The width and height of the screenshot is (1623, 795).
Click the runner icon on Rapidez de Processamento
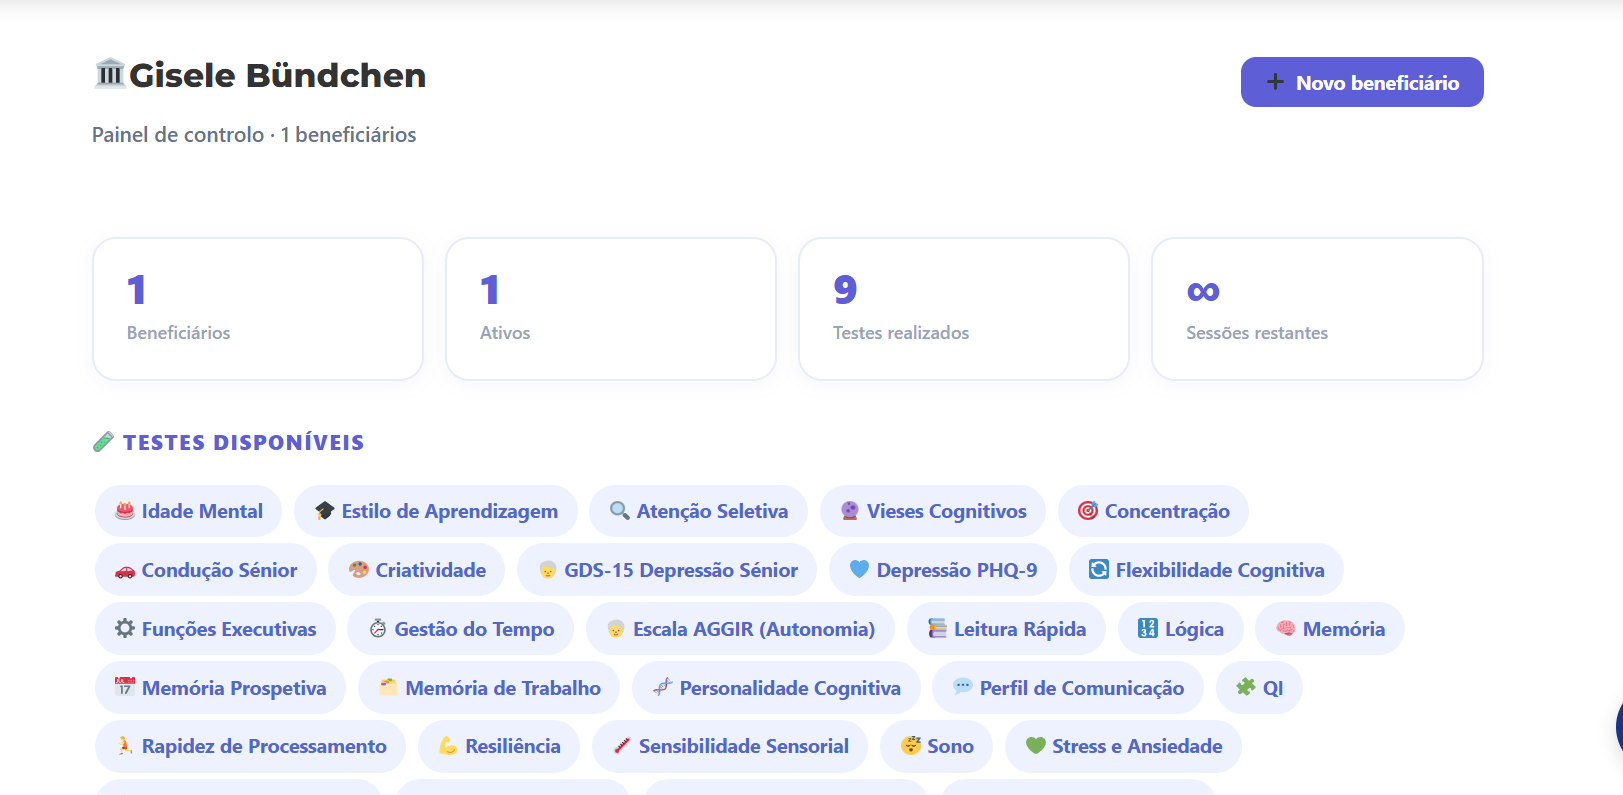point(125,745)
